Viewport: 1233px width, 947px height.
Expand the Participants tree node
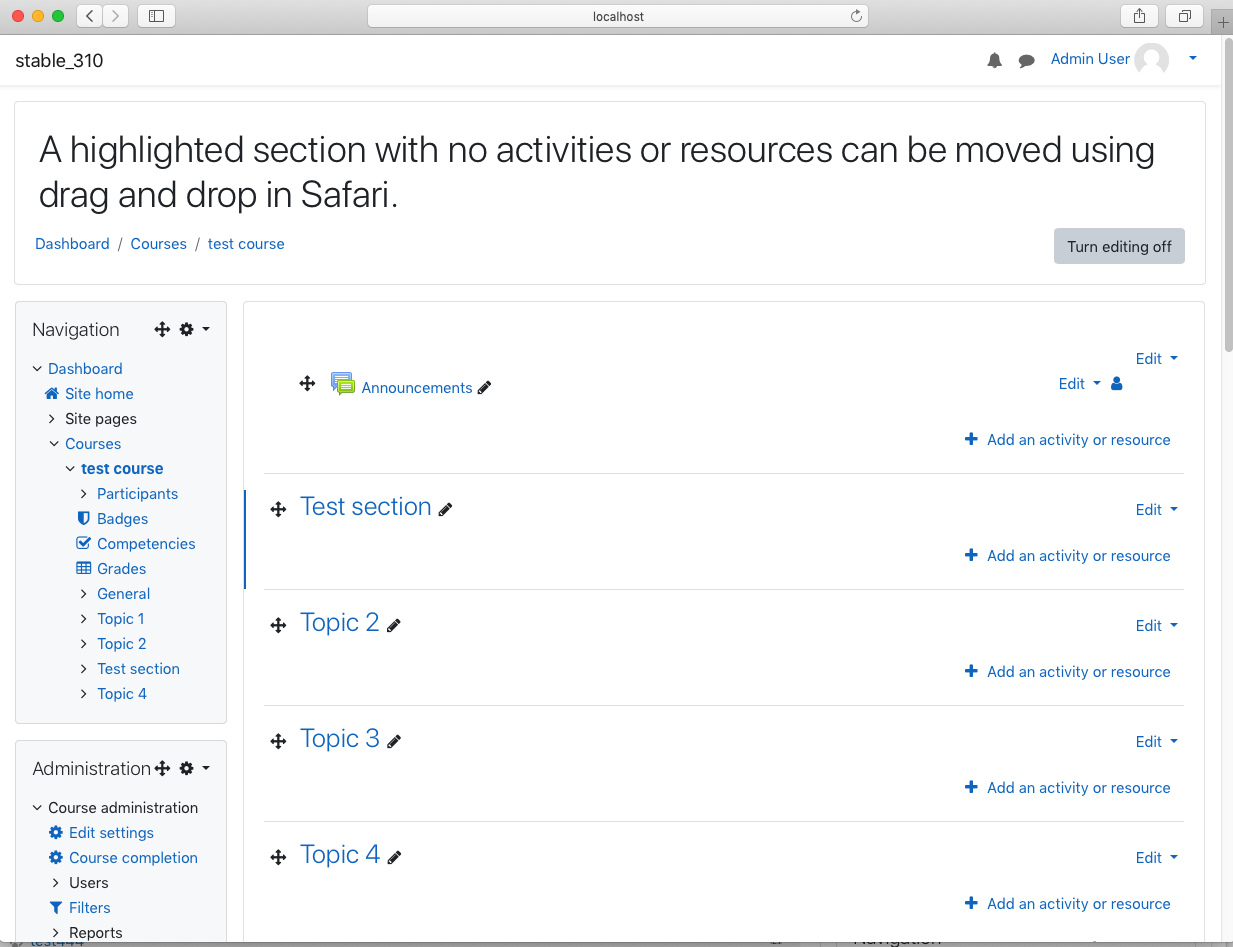click(x=84, y=494)
